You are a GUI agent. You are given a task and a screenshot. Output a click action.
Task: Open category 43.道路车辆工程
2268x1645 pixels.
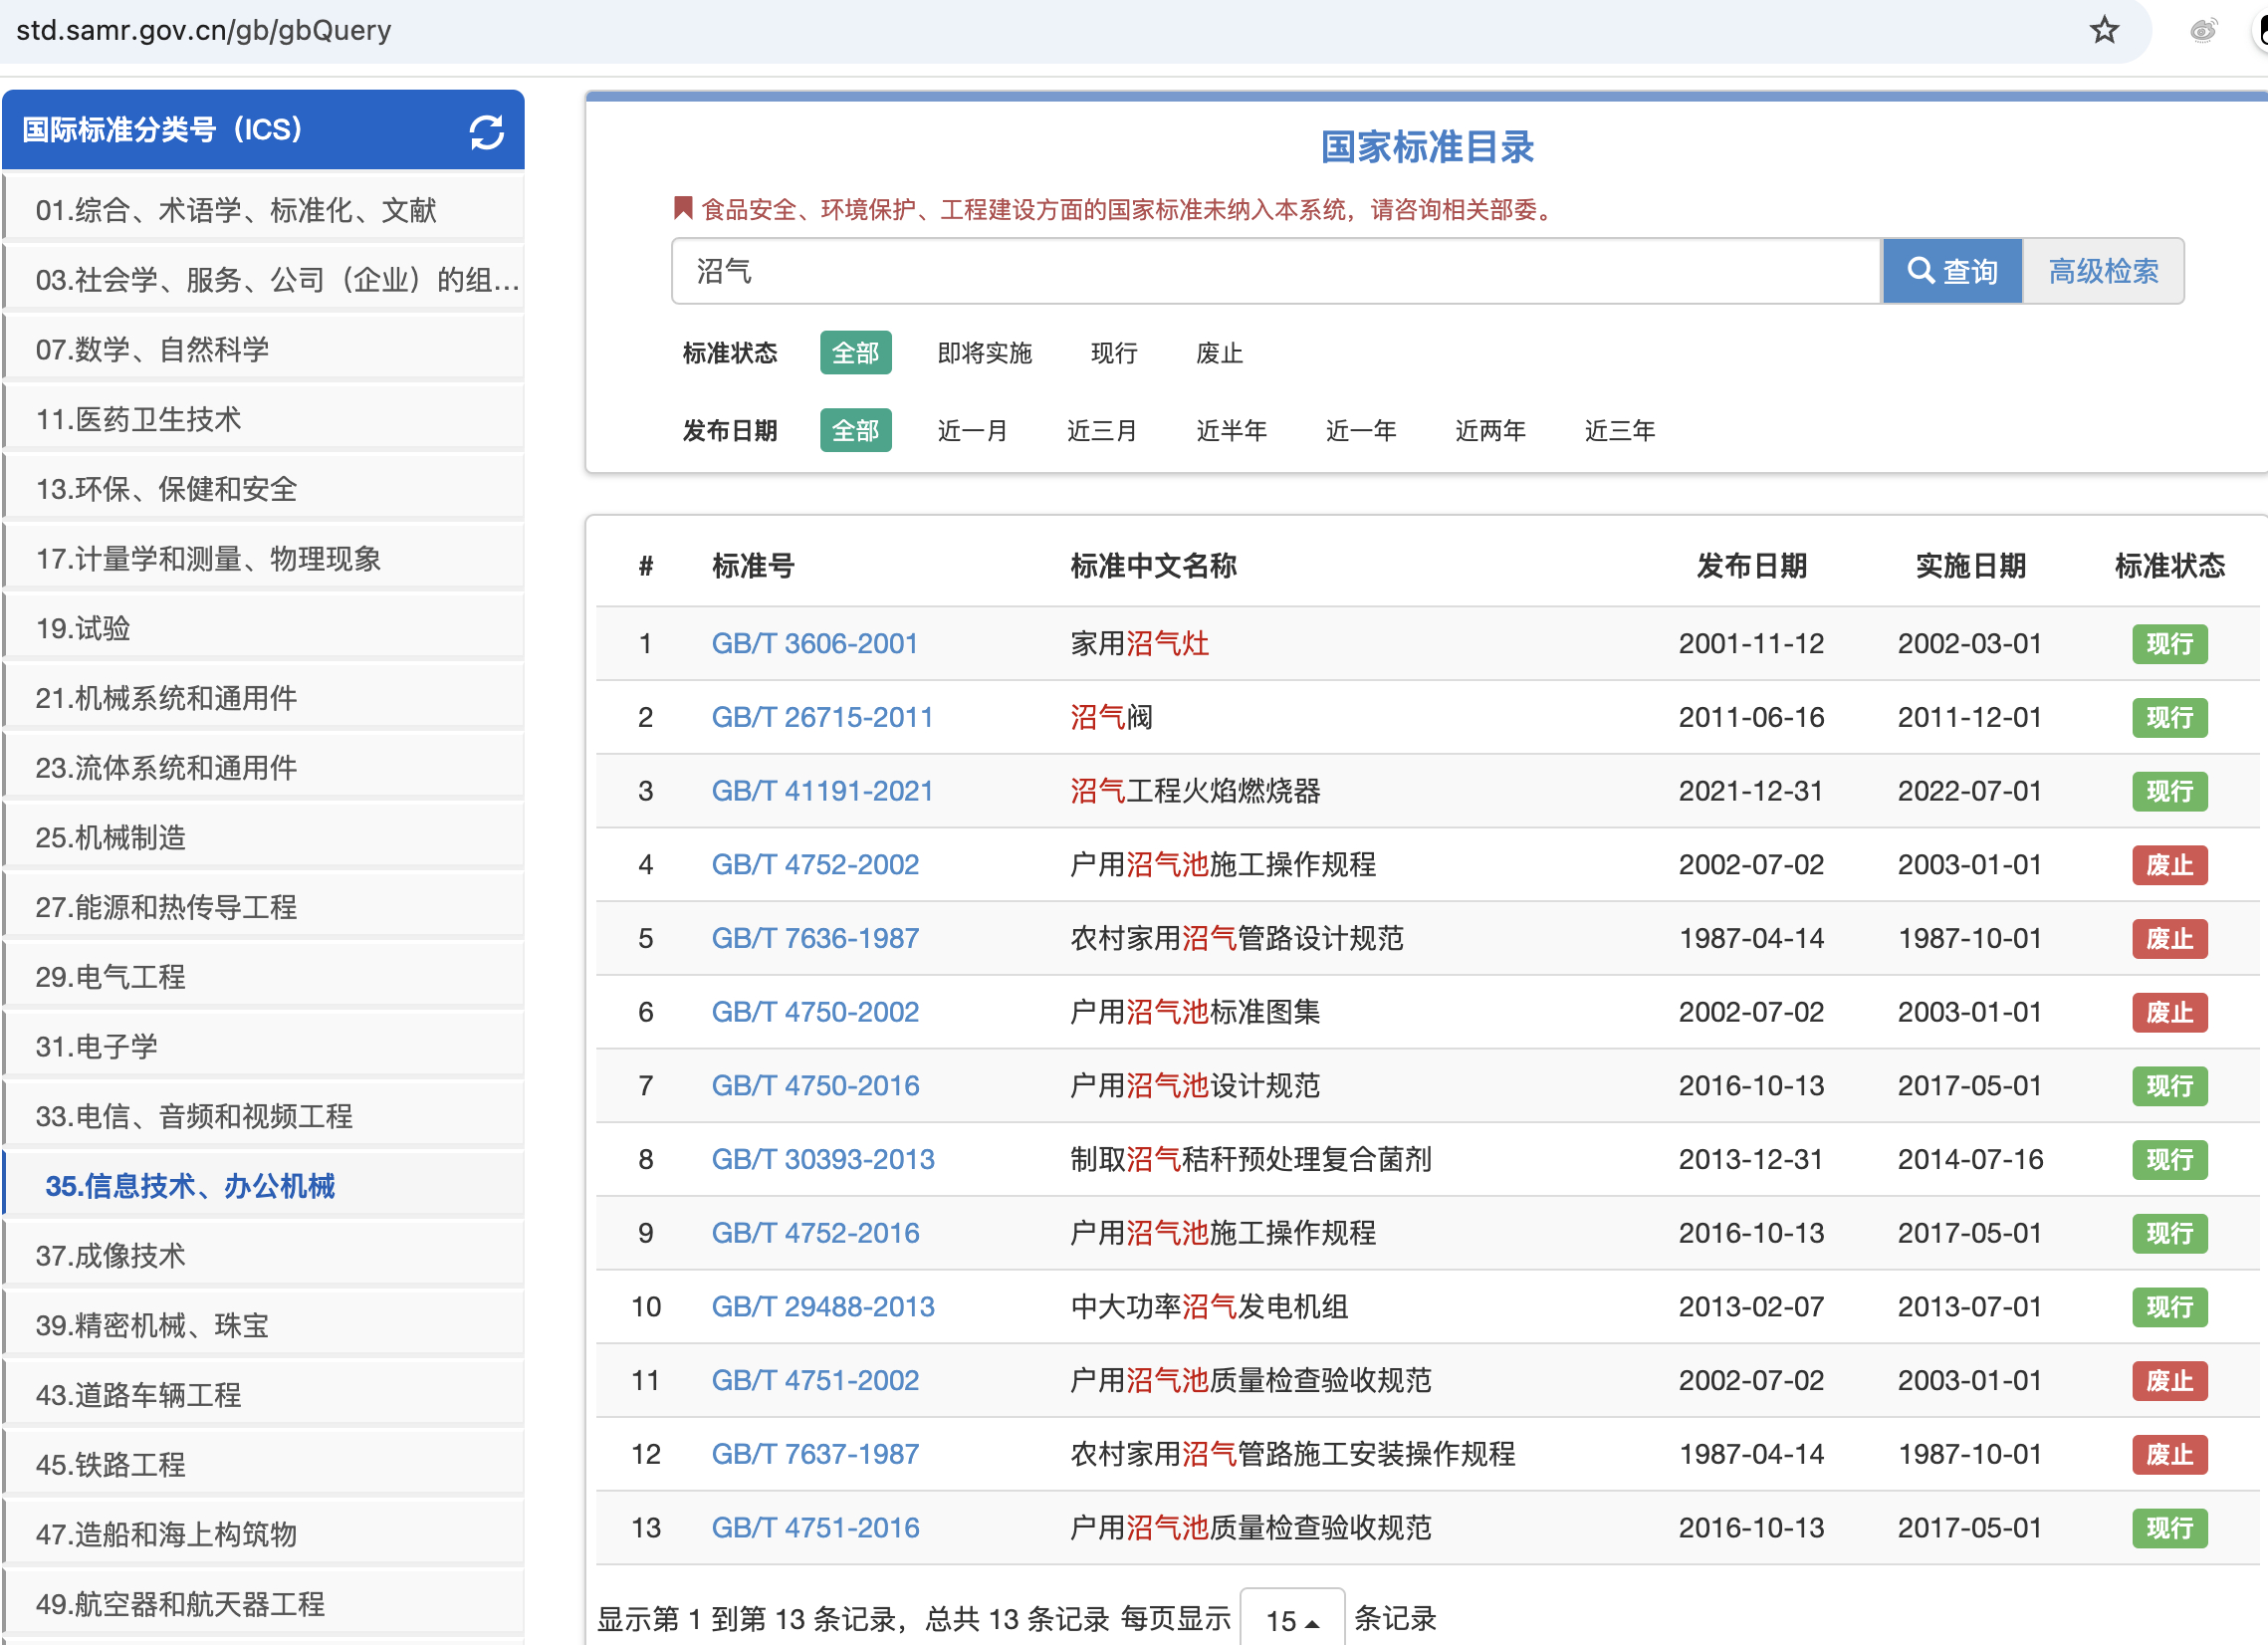[x=264, y=1394]
